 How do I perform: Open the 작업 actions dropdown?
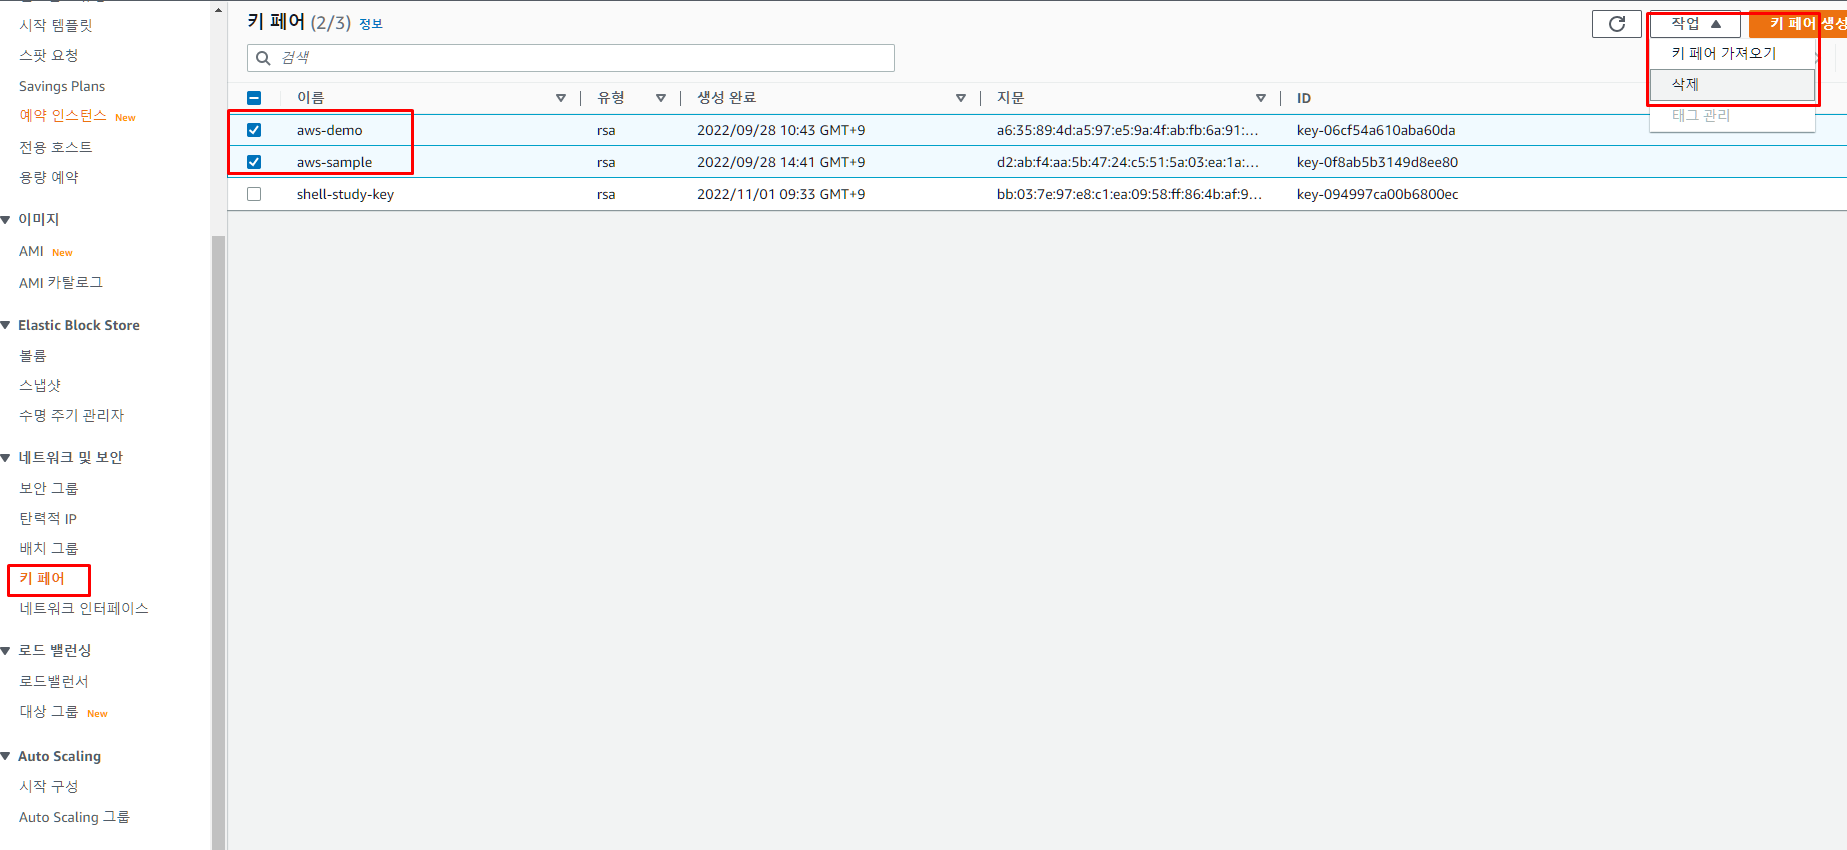point(1695,24)
